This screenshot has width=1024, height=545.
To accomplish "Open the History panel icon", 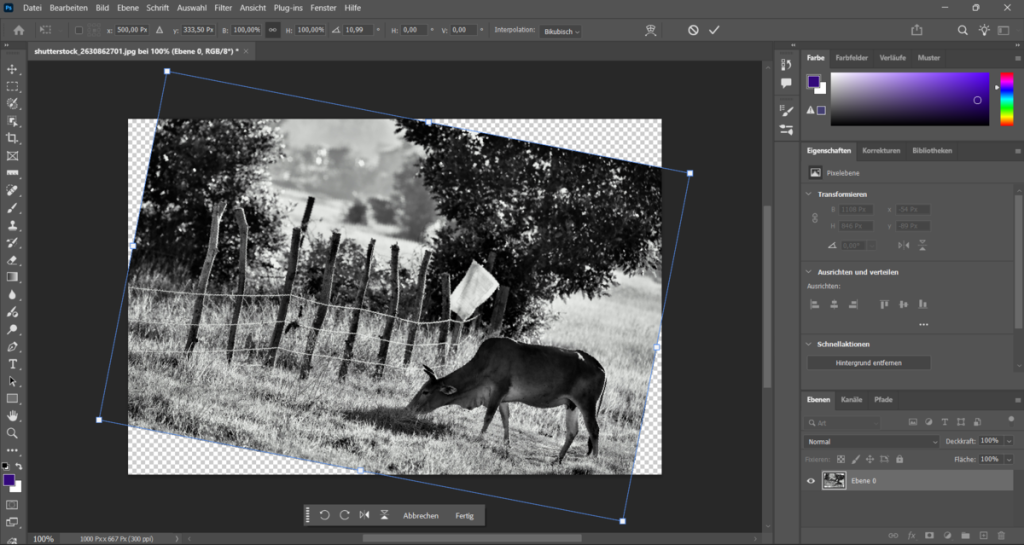I will [786, 65].
